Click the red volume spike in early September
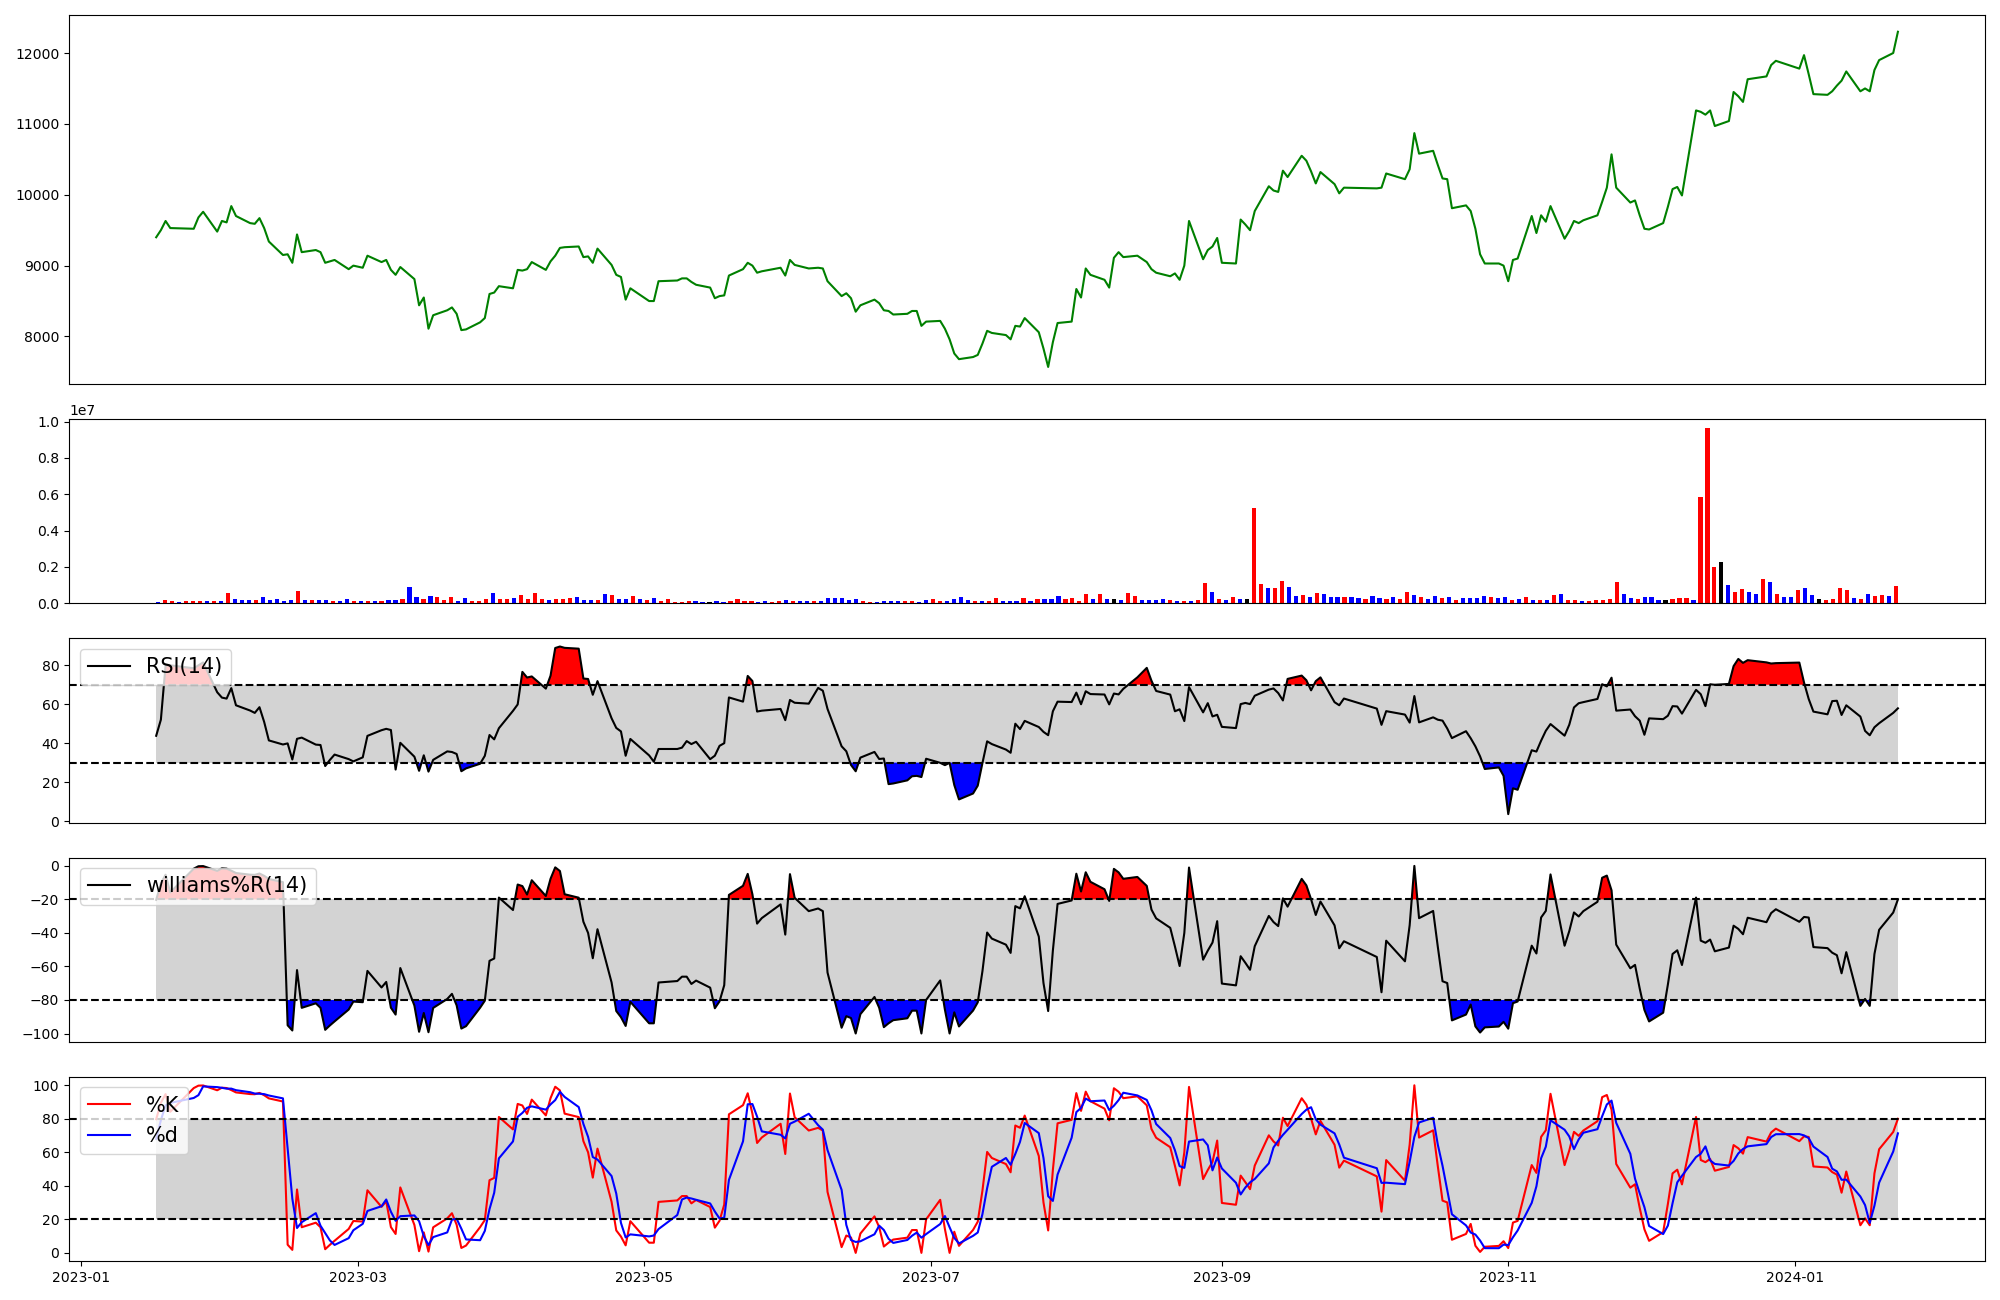Image resolution: width=2000 pixels, height=1300 pixels. pyautogui.click(x=1254, y=556)
